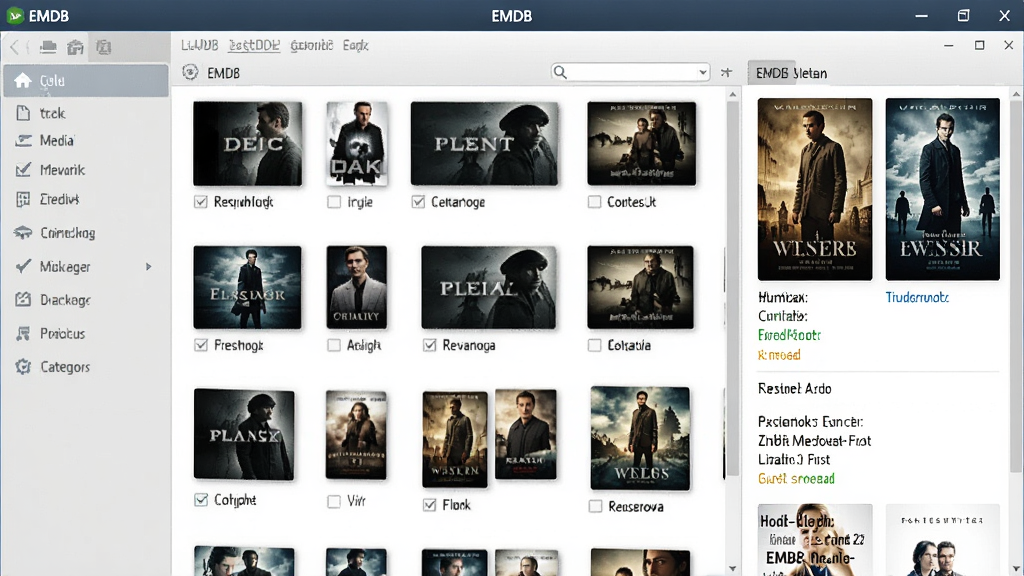Screen dimensions: 1024x576
Task: Check the ContesUt checkbox
Action: (594, 202)
